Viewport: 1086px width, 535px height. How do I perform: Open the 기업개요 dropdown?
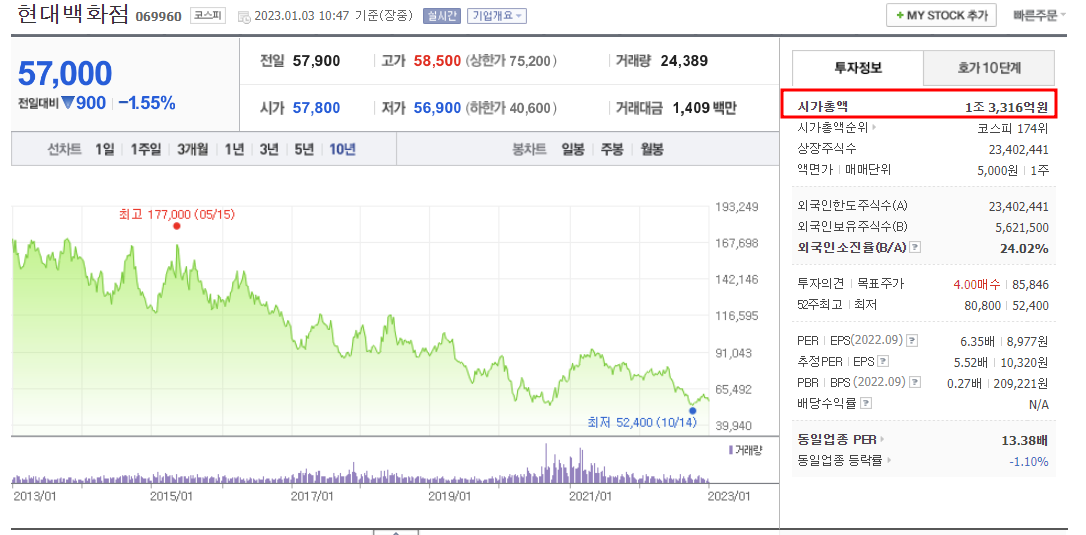(x=497, y=16)
